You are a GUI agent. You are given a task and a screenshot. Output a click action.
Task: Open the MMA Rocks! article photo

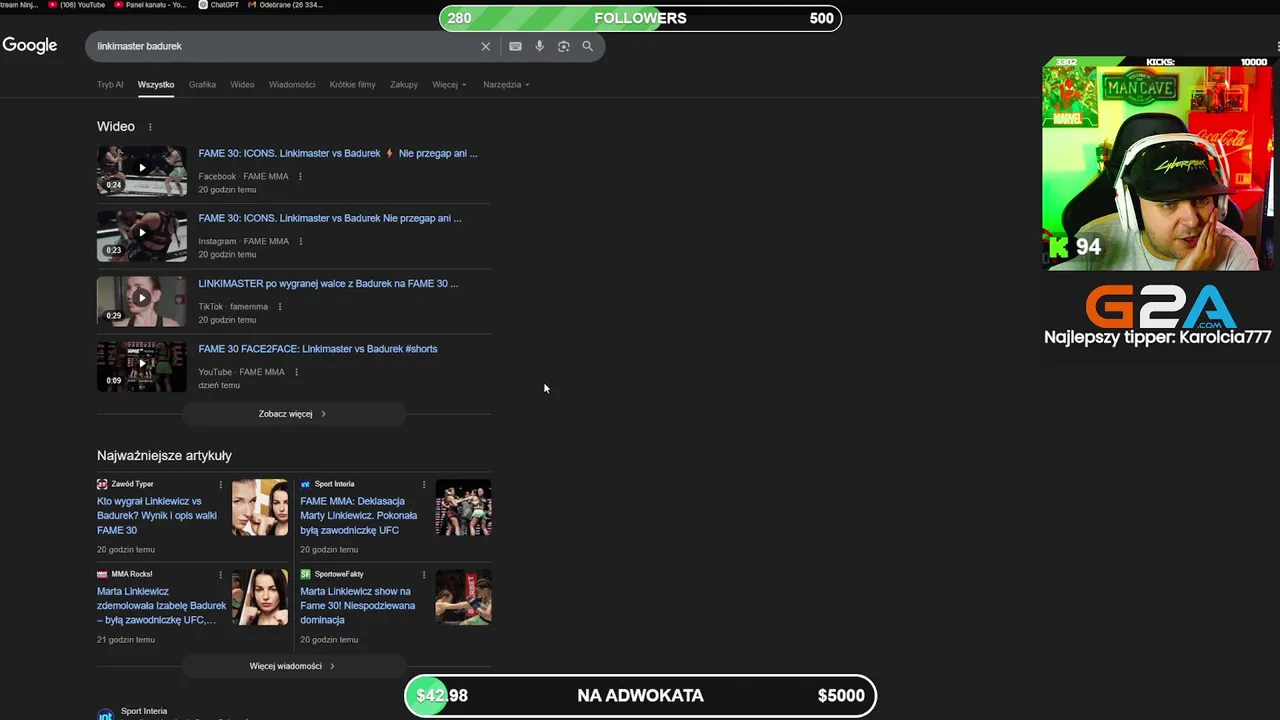[260, 597]
